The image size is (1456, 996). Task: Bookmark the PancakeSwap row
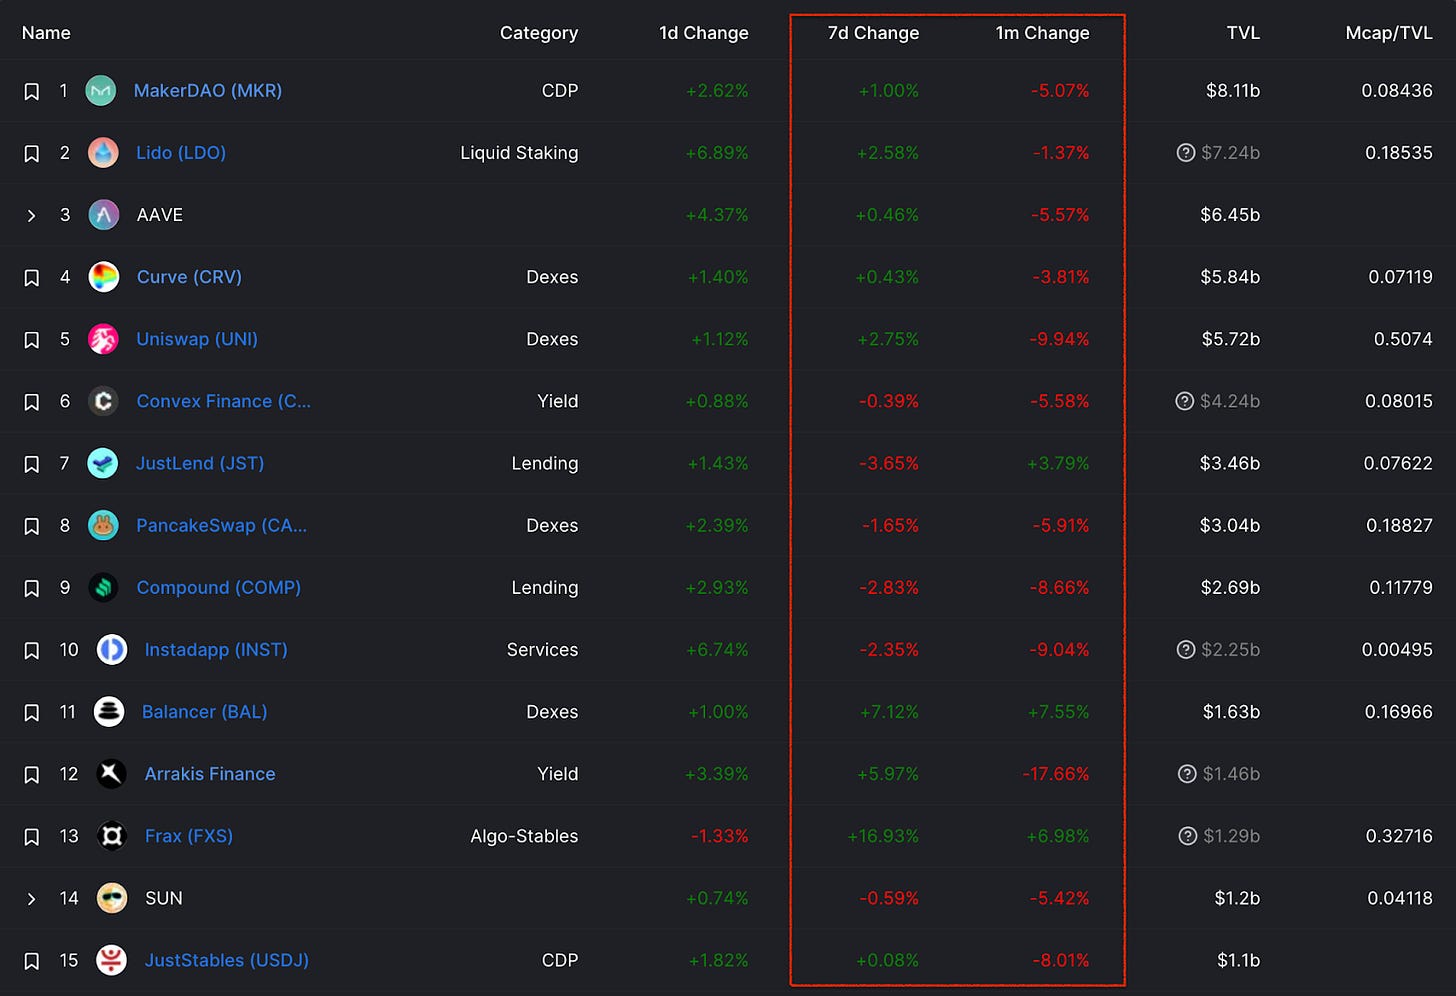pyautogui.click(x=32, y=526)
